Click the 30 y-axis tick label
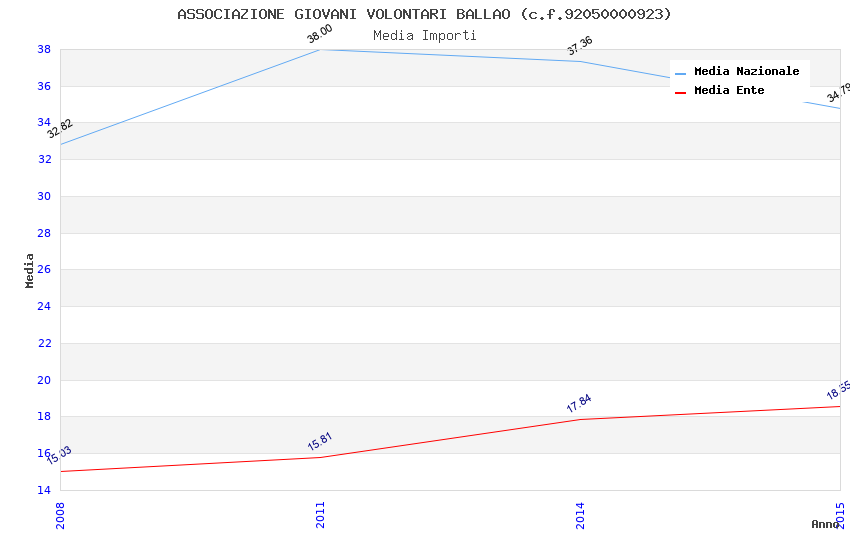Viewport: 850px width, 550px height. 44,196
